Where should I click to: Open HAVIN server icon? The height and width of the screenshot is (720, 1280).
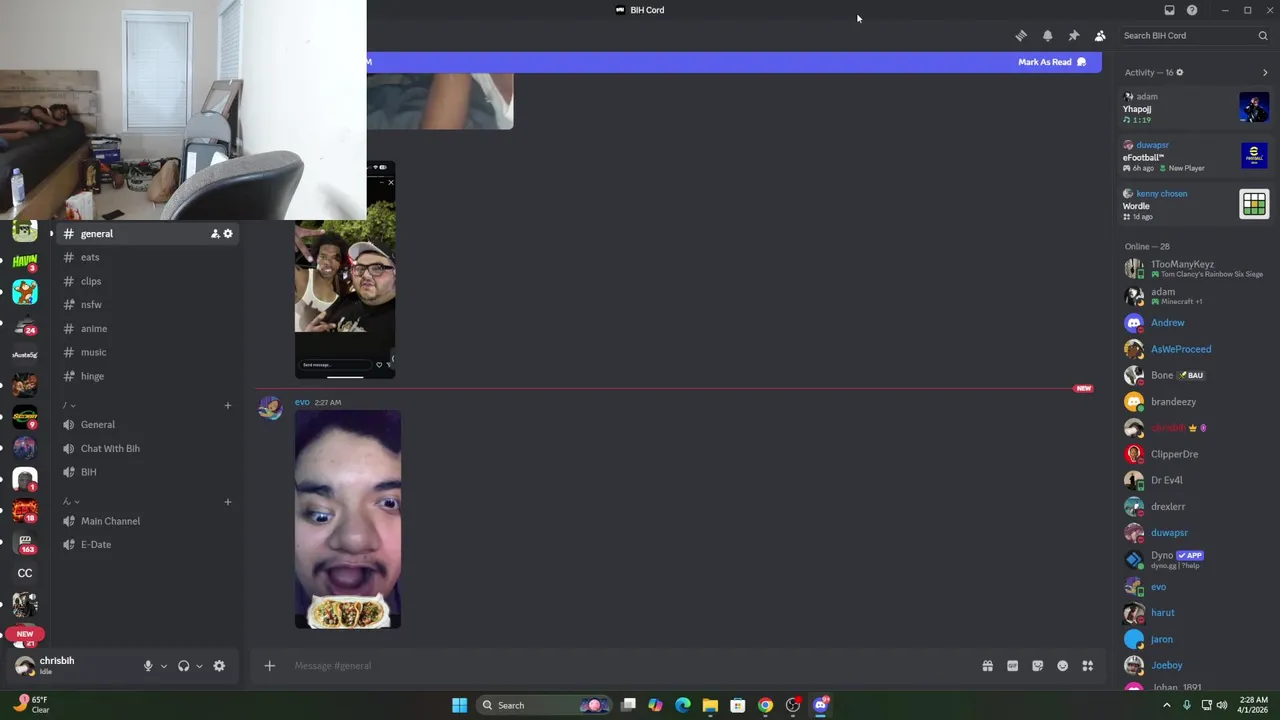tap(25, 262)
